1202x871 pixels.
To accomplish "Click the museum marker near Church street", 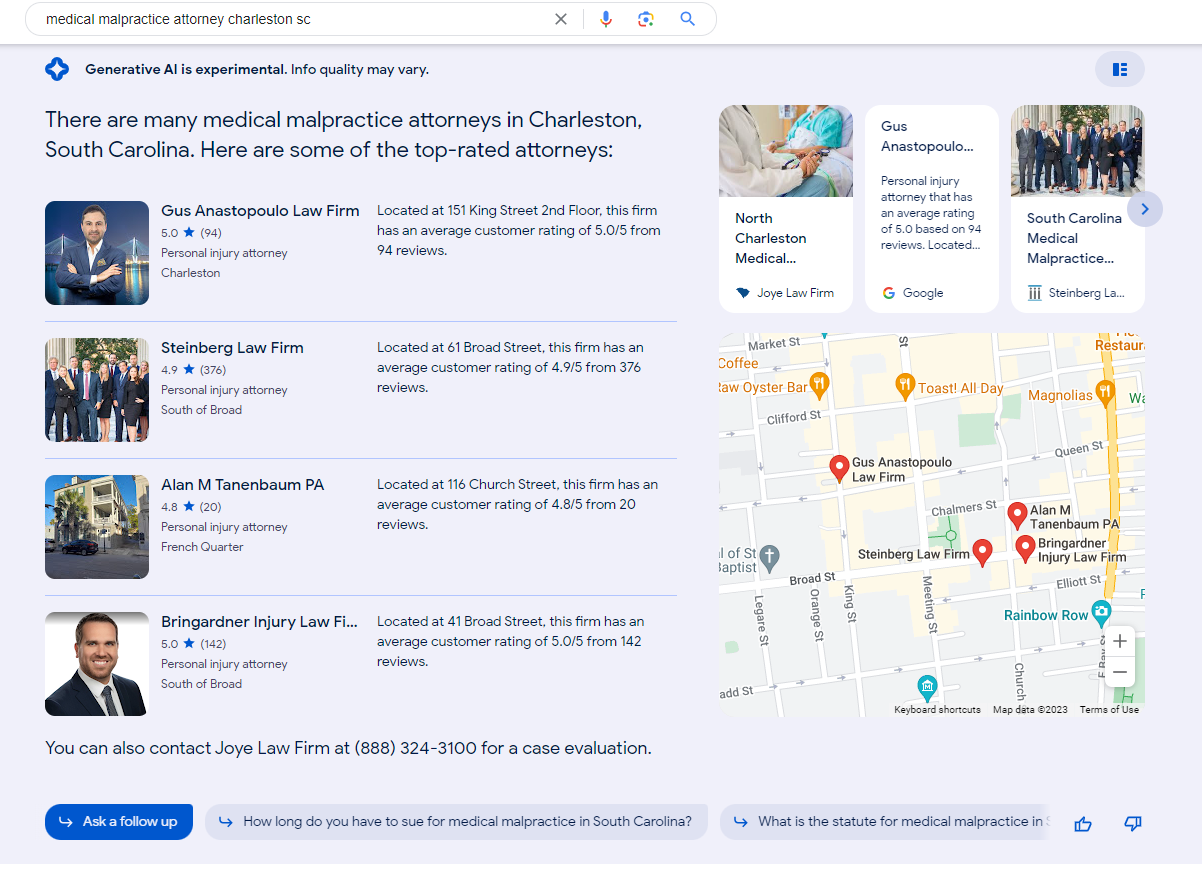I will [927, 688].
